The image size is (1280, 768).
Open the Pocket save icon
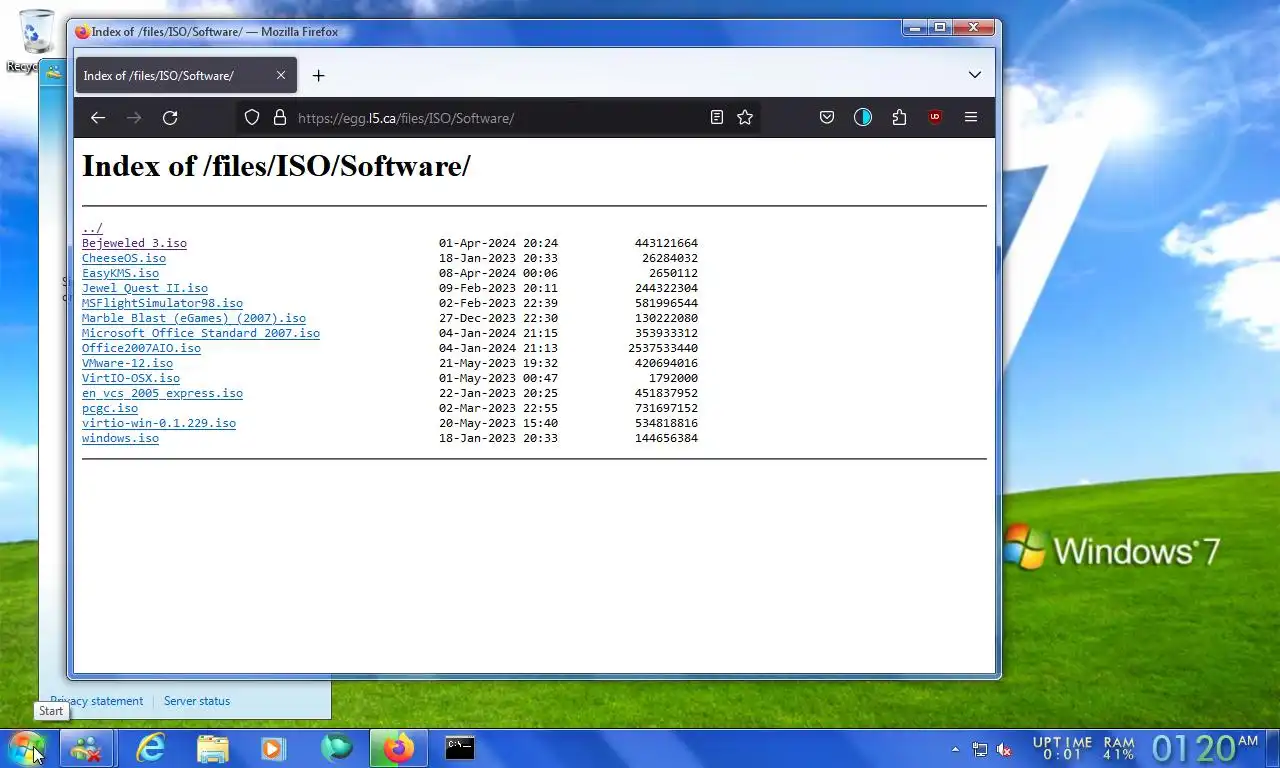pos(827,118)
